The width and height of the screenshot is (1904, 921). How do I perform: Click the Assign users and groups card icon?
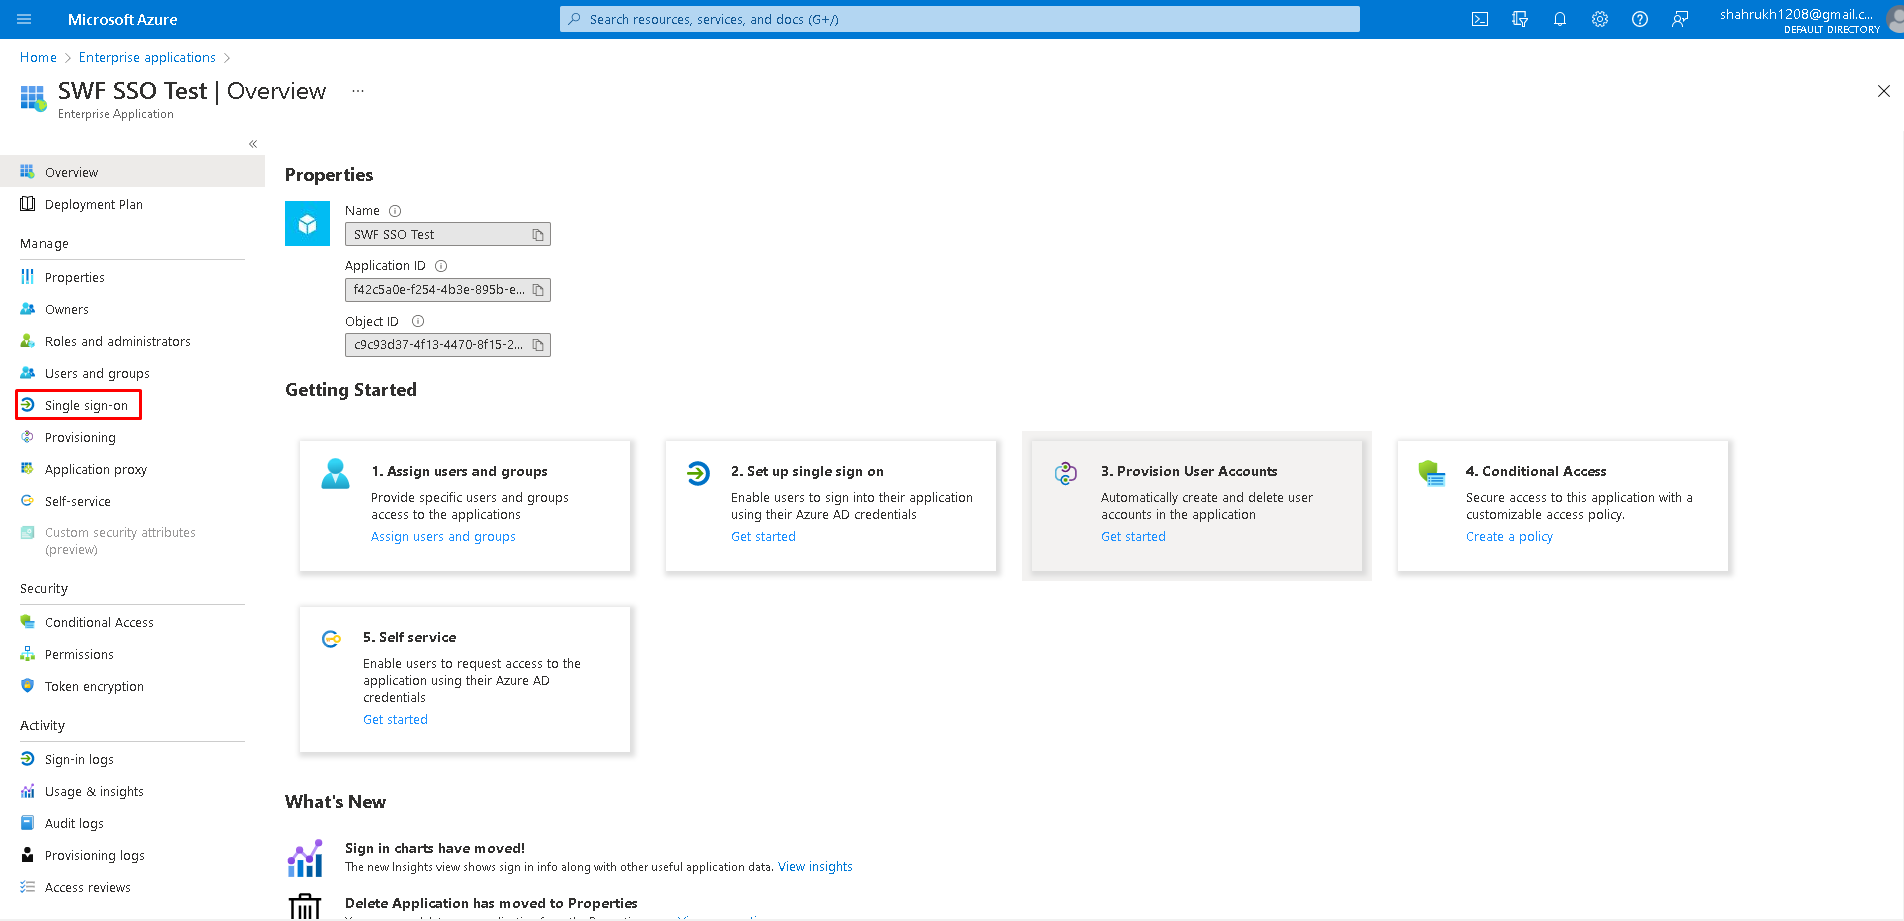pyautogui.click(x=335, y=473)
